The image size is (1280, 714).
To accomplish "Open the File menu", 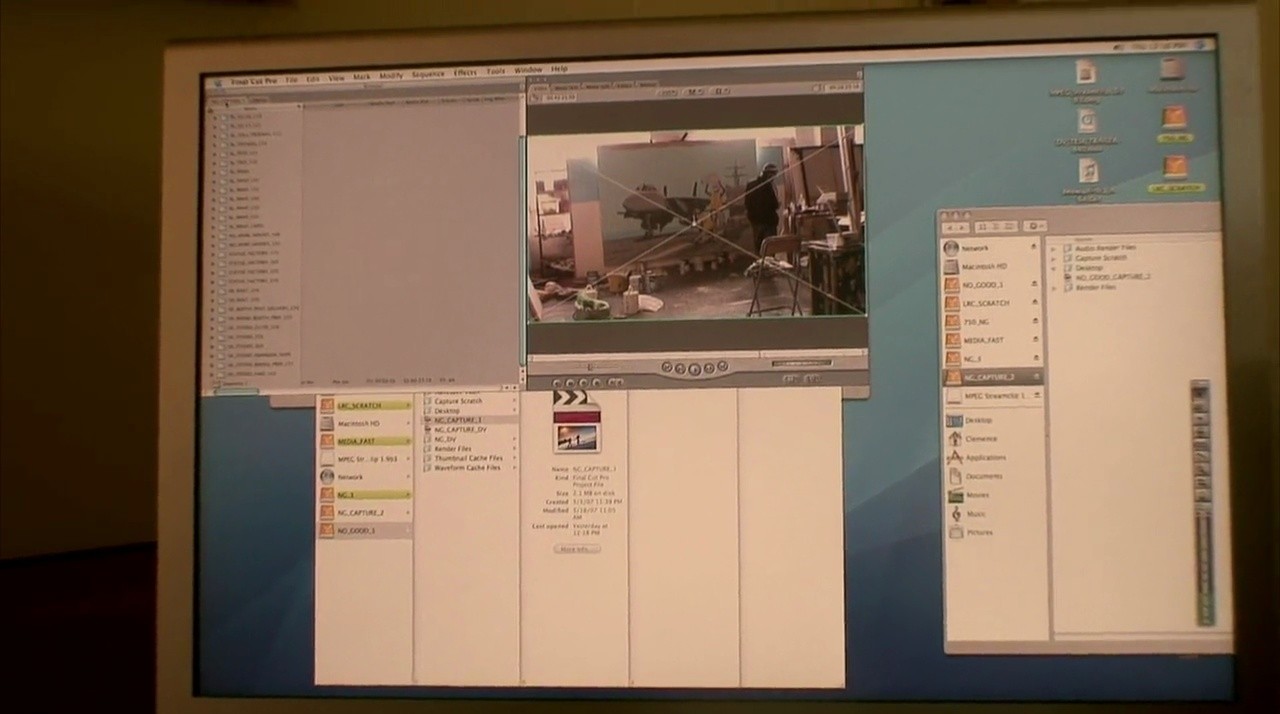I will coord(291,79).
